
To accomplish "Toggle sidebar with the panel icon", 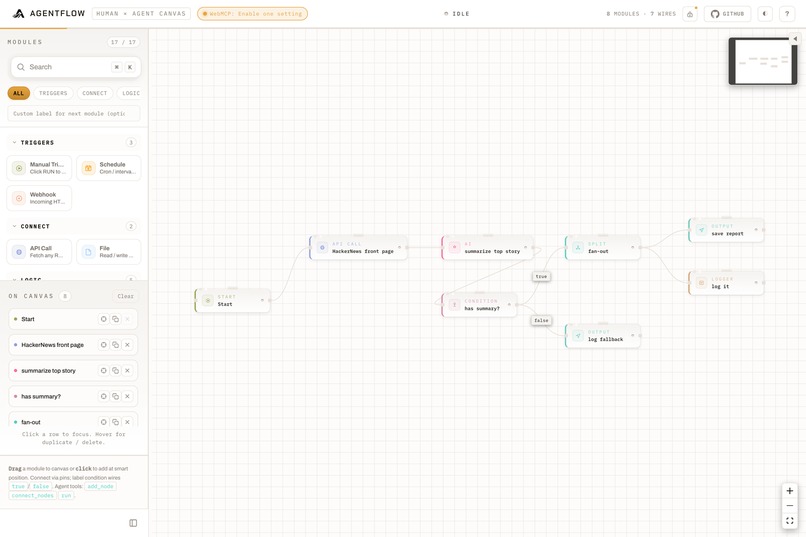I will [133, 523].
